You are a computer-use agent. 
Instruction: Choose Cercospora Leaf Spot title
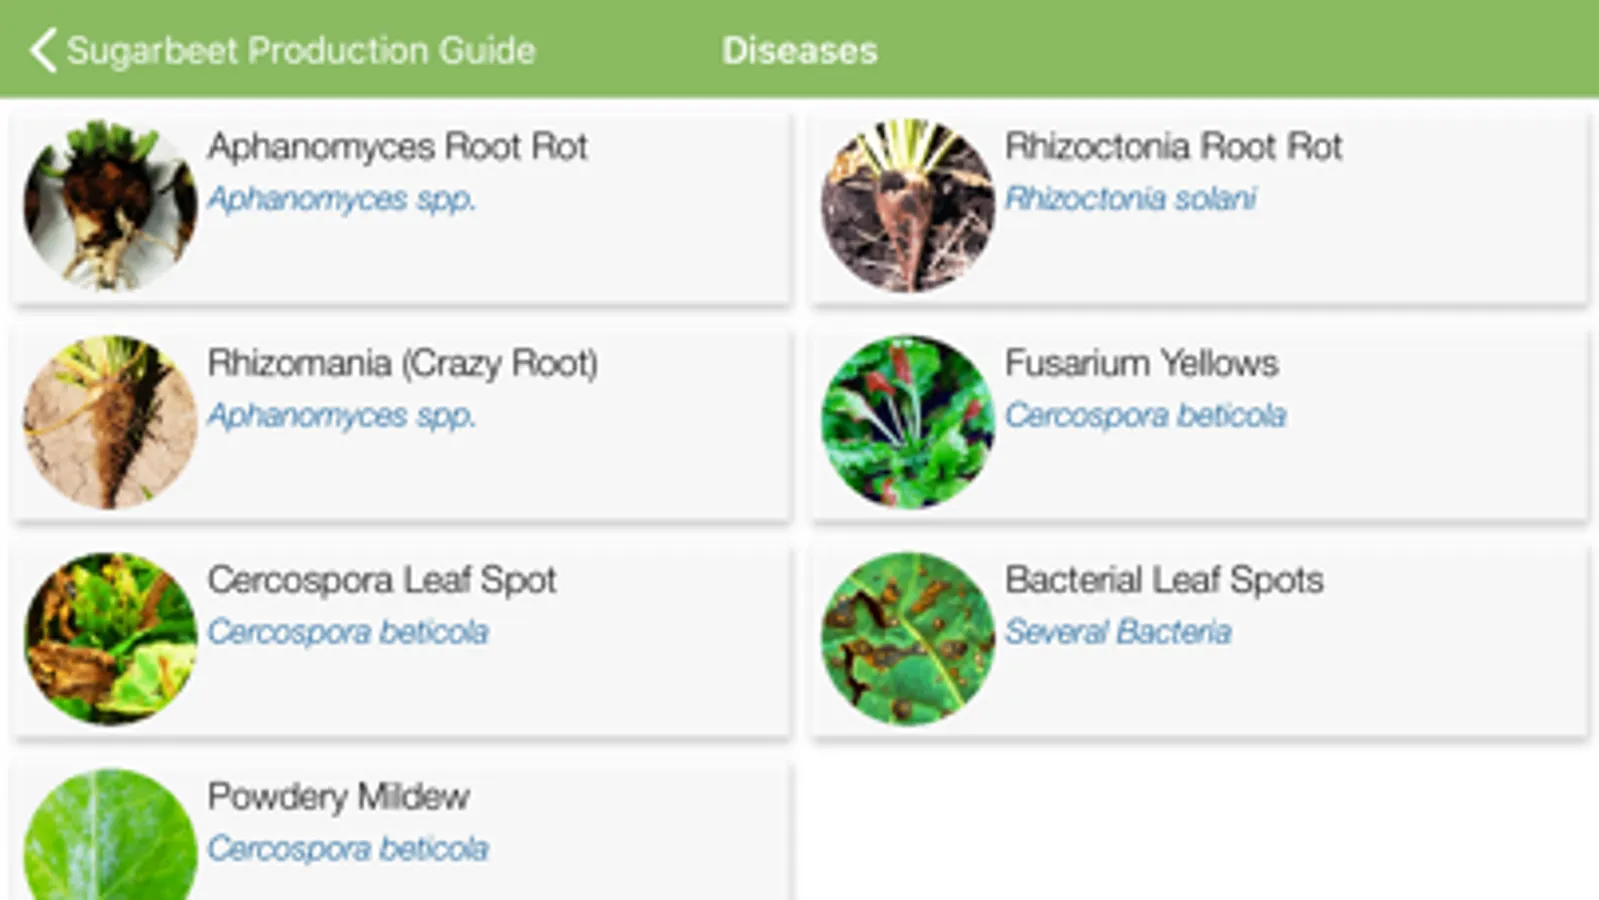tap(381, 580)
